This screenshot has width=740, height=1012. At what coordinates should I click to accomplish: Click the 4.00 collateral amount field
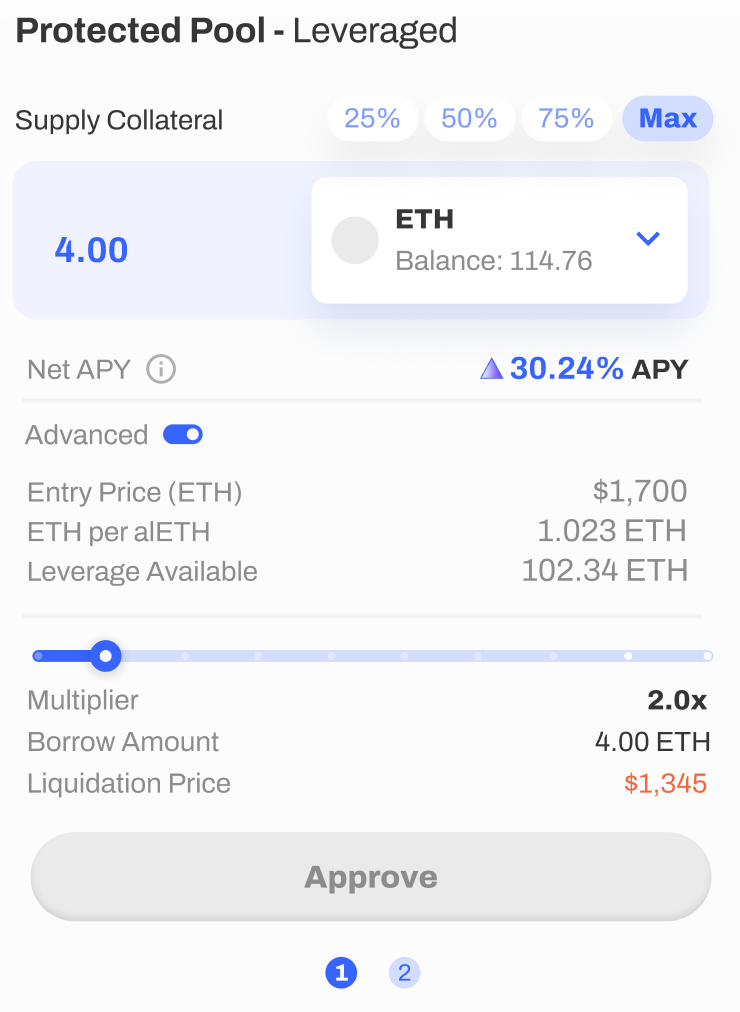coord(91,250)
